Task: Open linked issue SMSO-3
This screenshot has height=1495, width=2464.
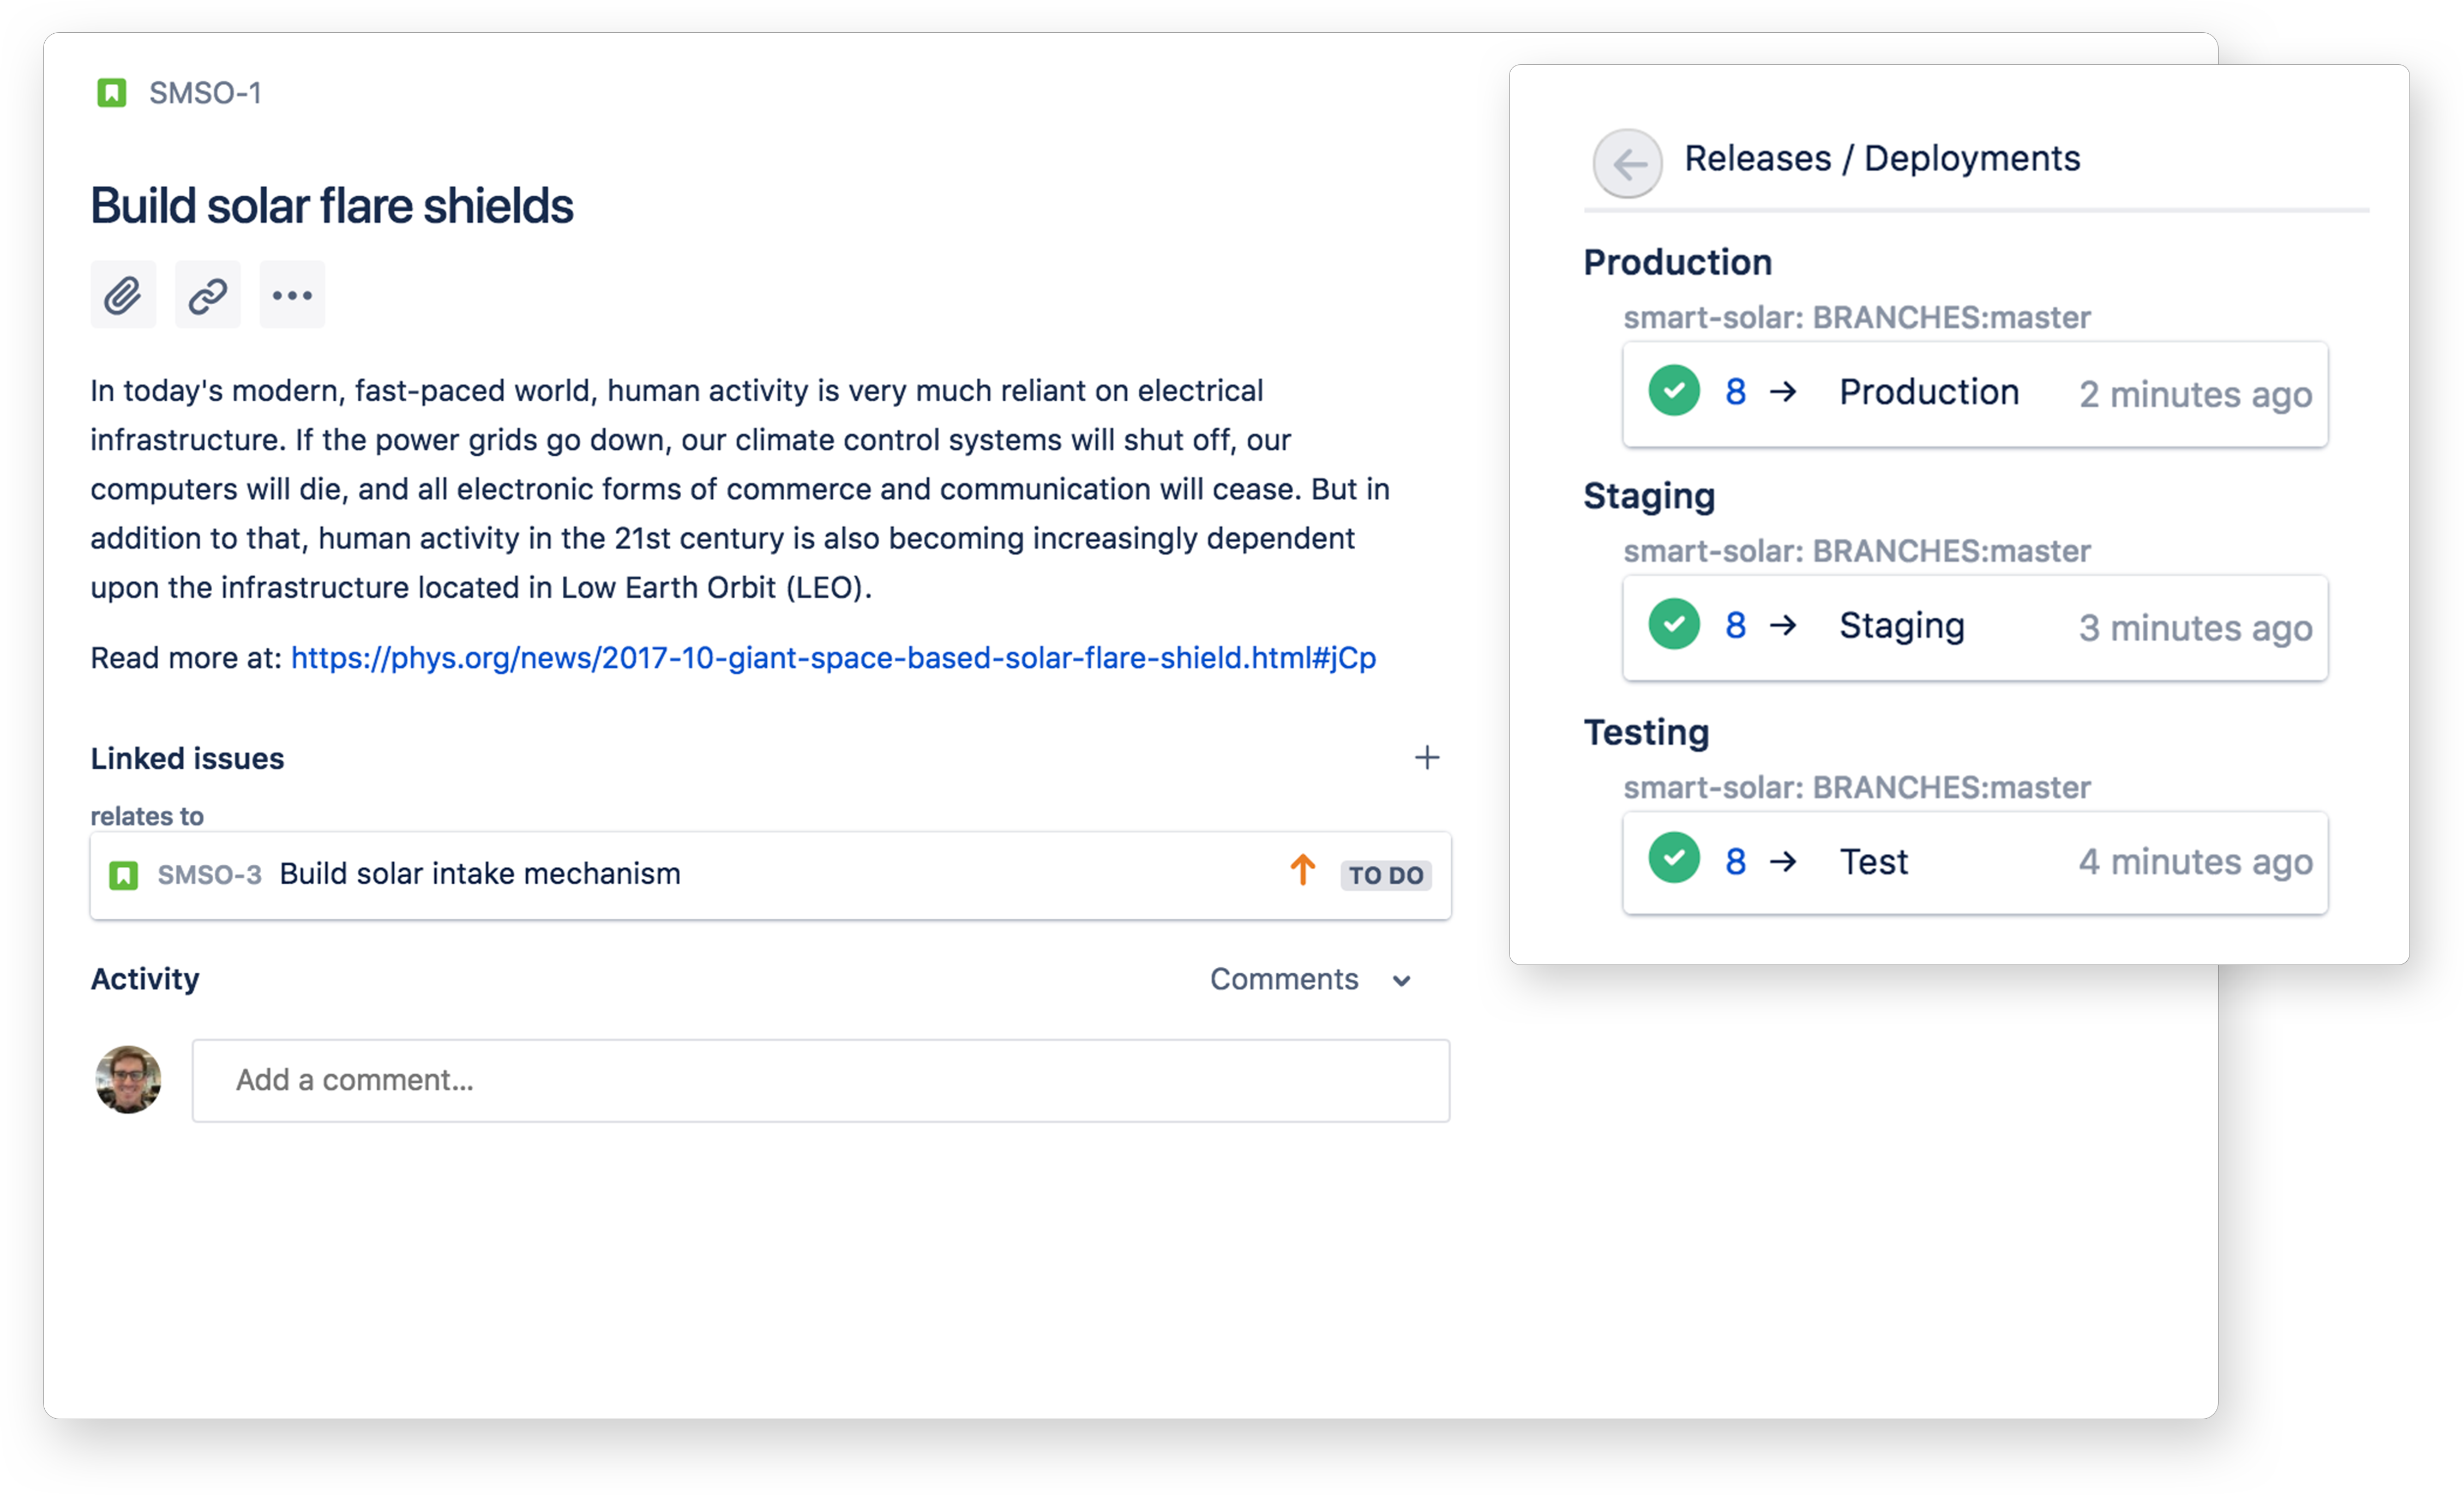Action: [209, 875]
